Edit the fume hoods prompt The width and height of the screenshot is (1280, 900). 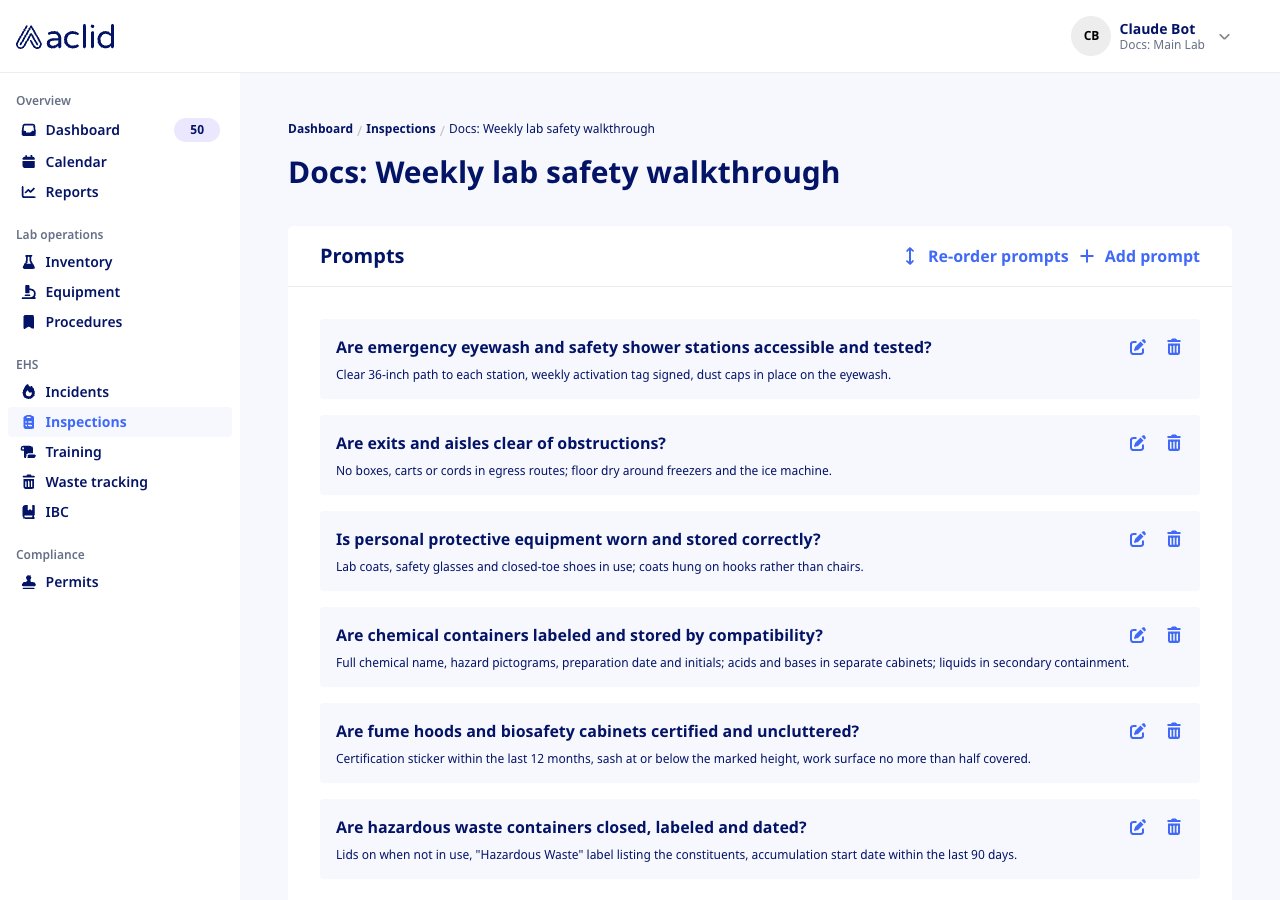tap(1138, 731)
